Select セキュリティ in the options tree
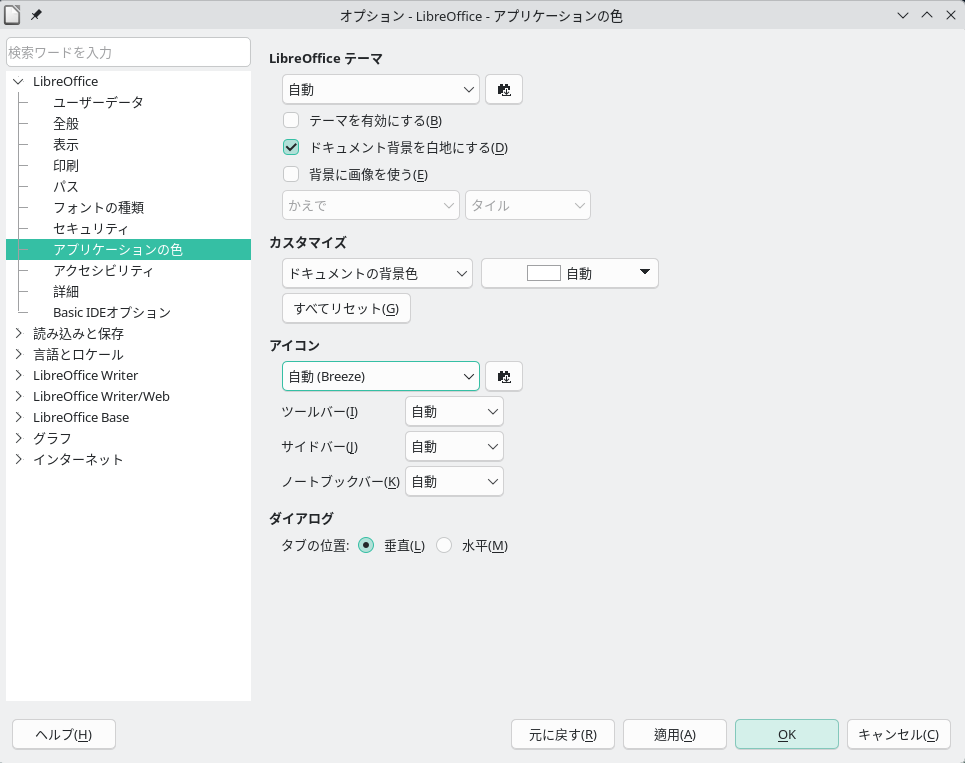Viewport: 965px width, 763px height. (x=91, y=229)
